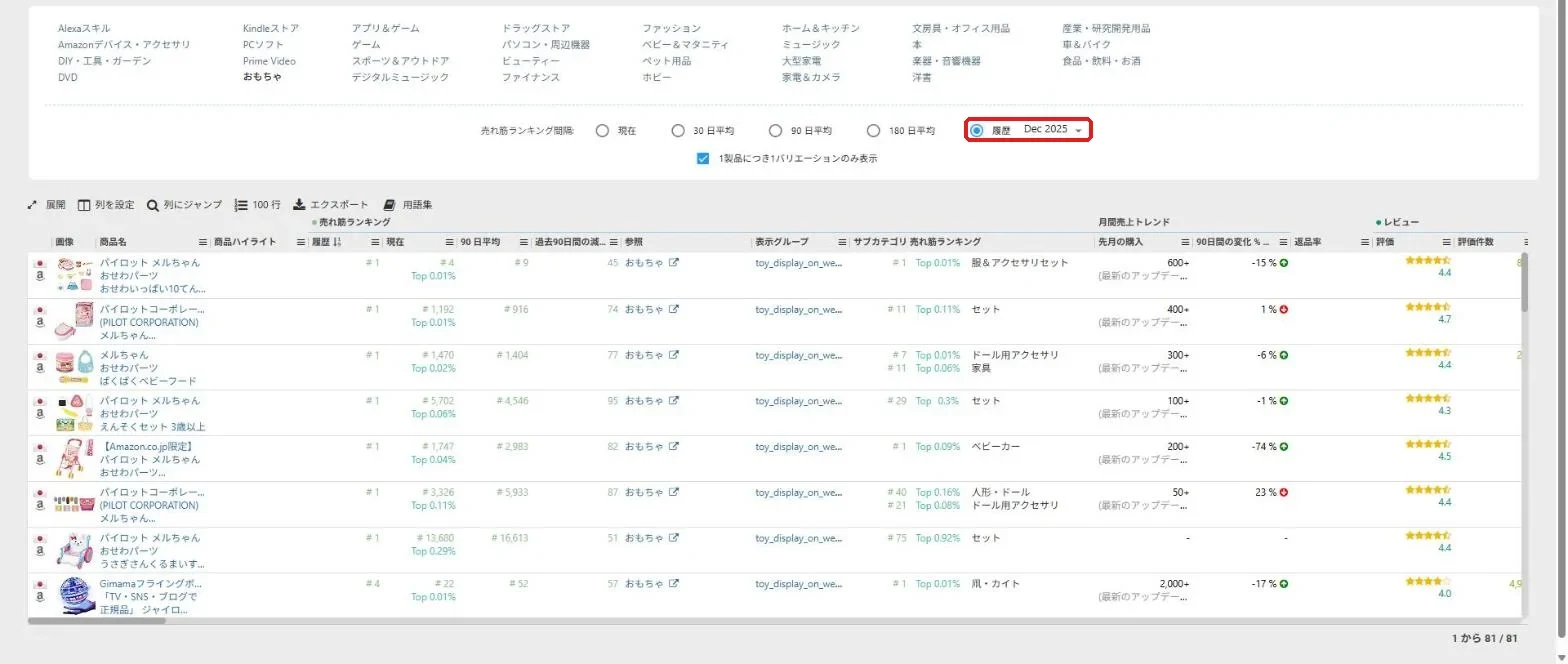Click the external link icon in the ばくばくベビーフード row

pos(674,355)
